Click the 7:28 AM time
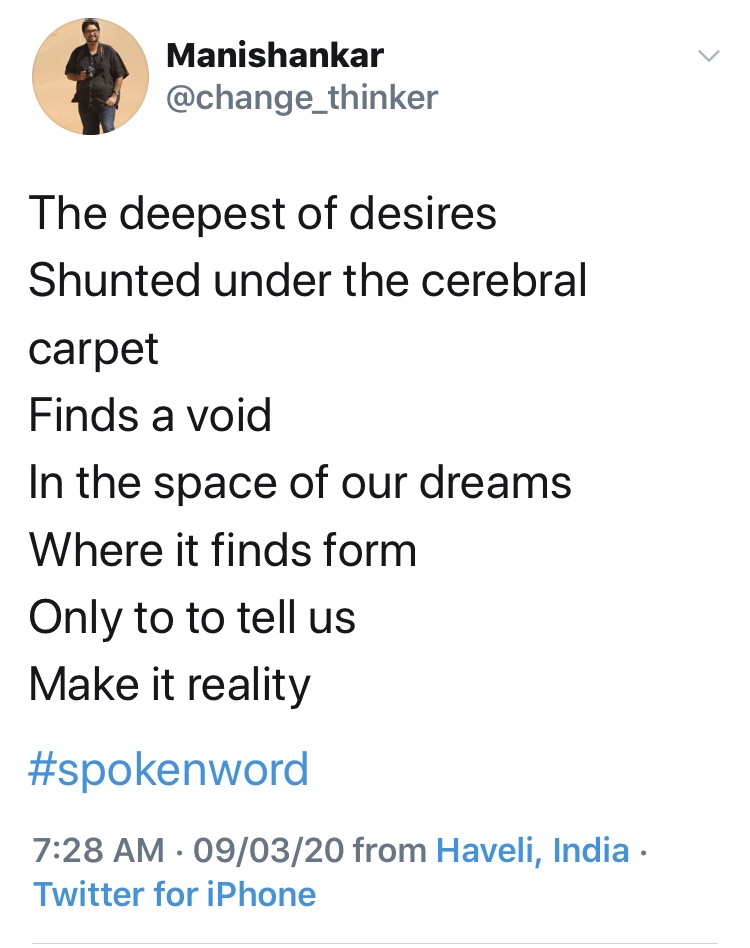 (x=98, y=851)
